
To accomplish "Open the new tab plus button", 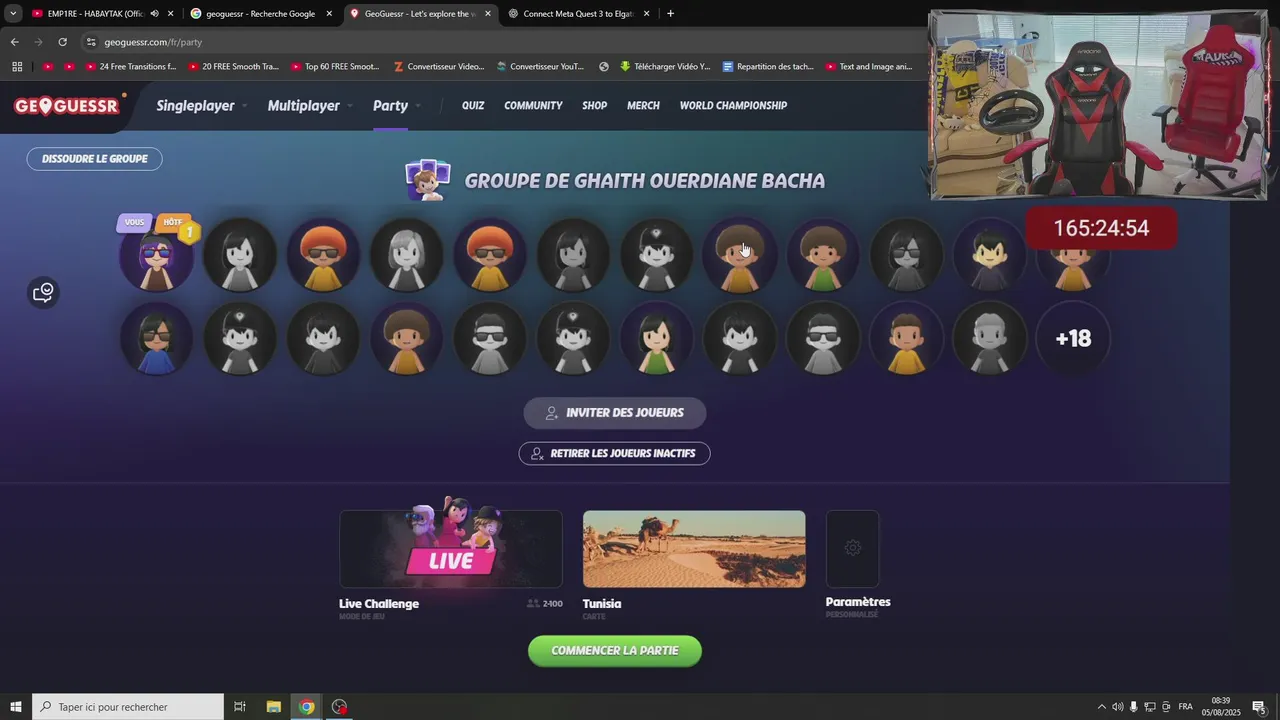I will coord(670,14).
